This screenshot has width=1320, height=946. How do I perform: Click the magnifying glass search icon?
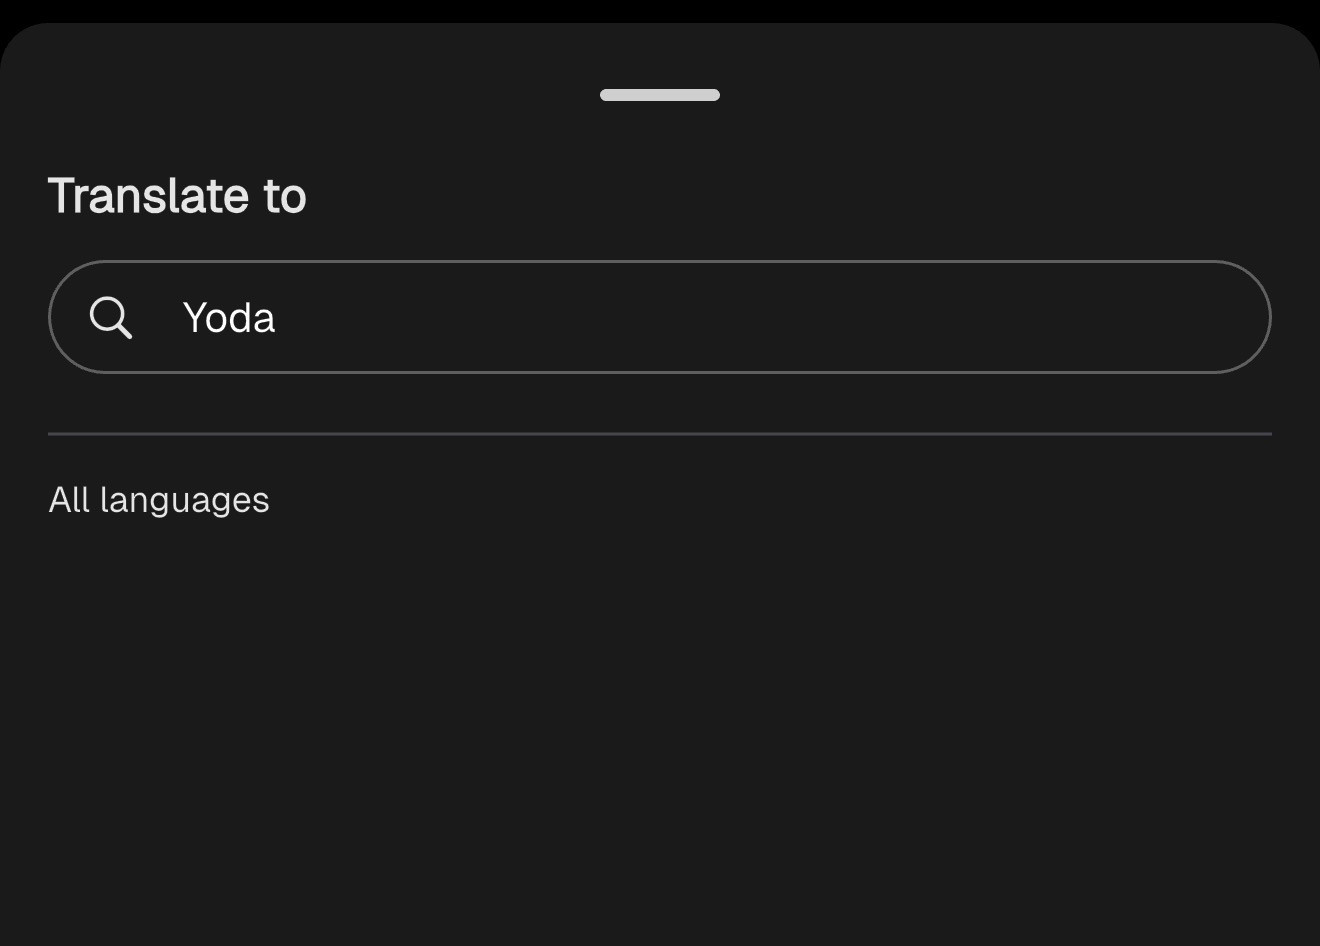coord(110,318)
